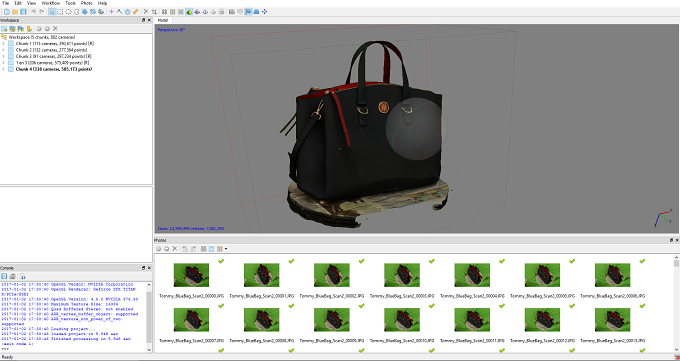Activate the Rotate Object tool
680x361 pixels.
(x=101, y=12)
